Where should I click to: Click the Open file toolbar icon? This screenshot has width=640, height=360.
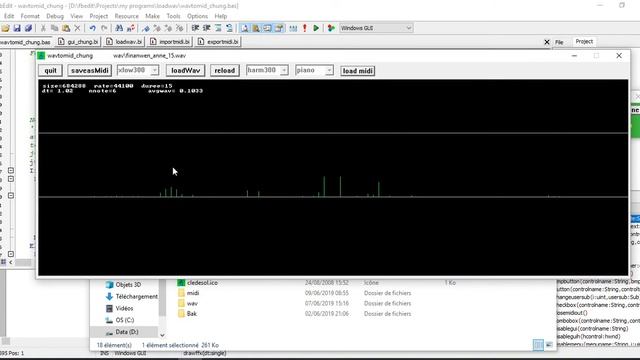tap(5, 28)
